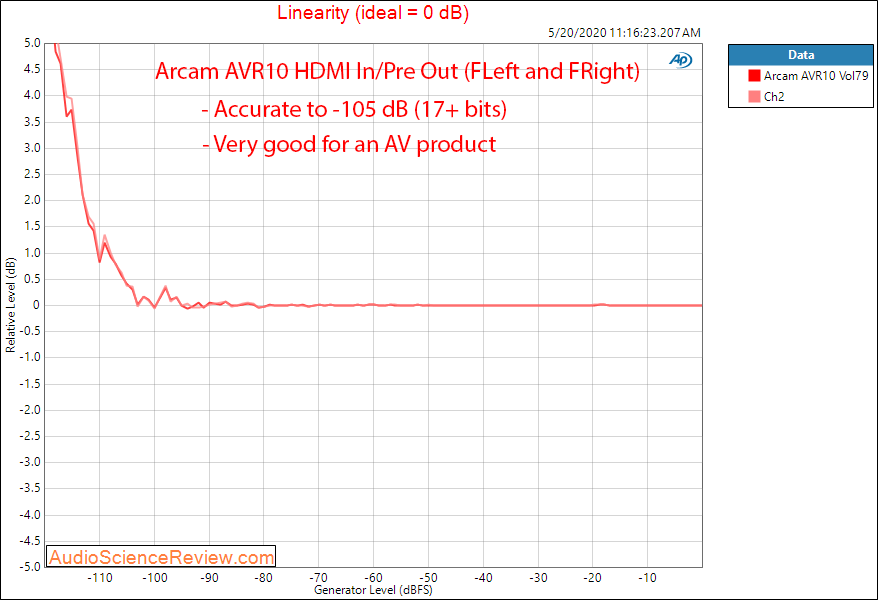Click the positive 1.0 y-axis tick label

[32, 252]
